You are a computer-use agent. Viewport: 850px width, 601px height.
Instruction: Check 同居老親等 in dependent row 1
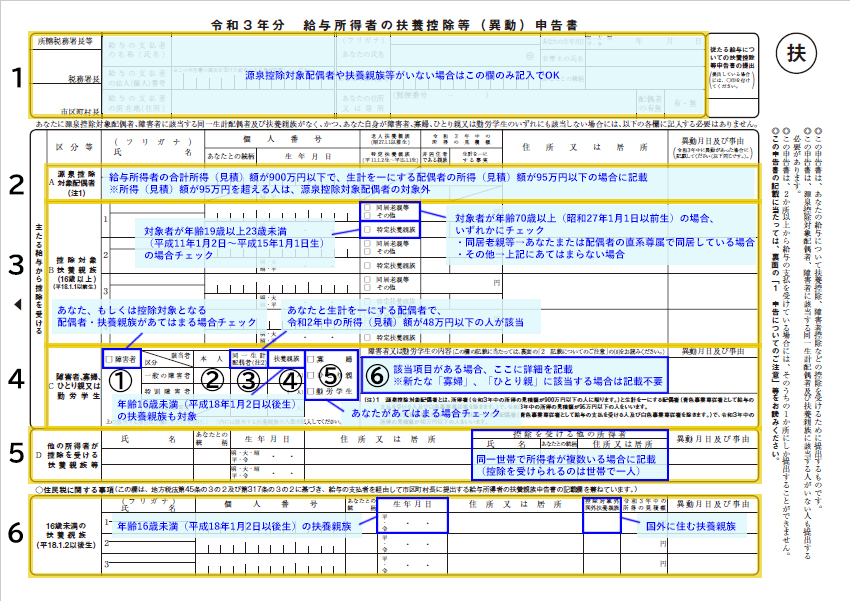pos(367,208)
